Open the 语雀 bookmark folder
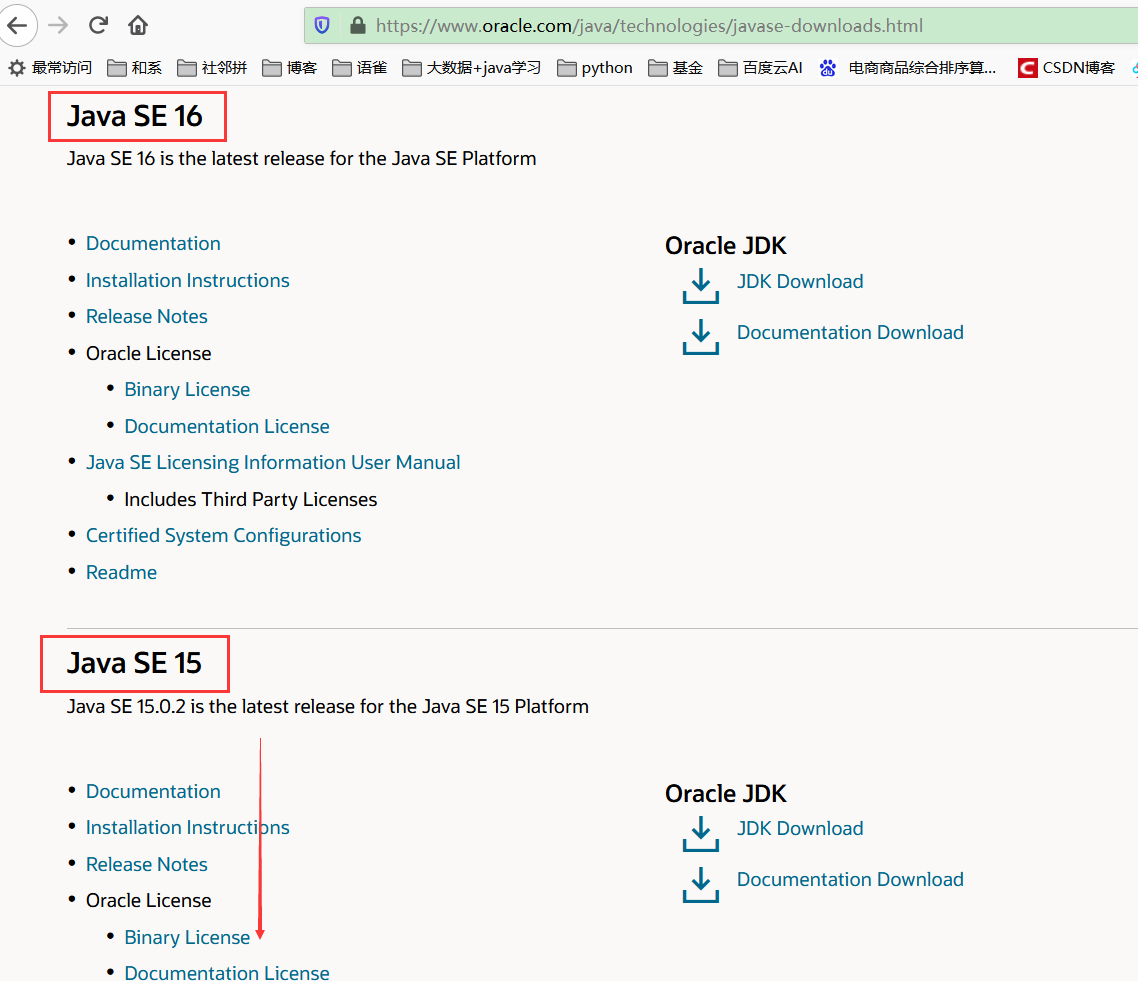Viewport: 1138px width, 981px height. [359, 67]
